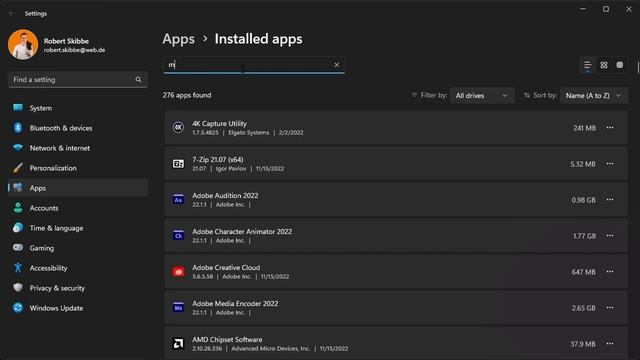The width and height of the screenshot is (640, 360).
Task: Open more options for Adobe Audition 2022
Action: (x=610, y=200)
